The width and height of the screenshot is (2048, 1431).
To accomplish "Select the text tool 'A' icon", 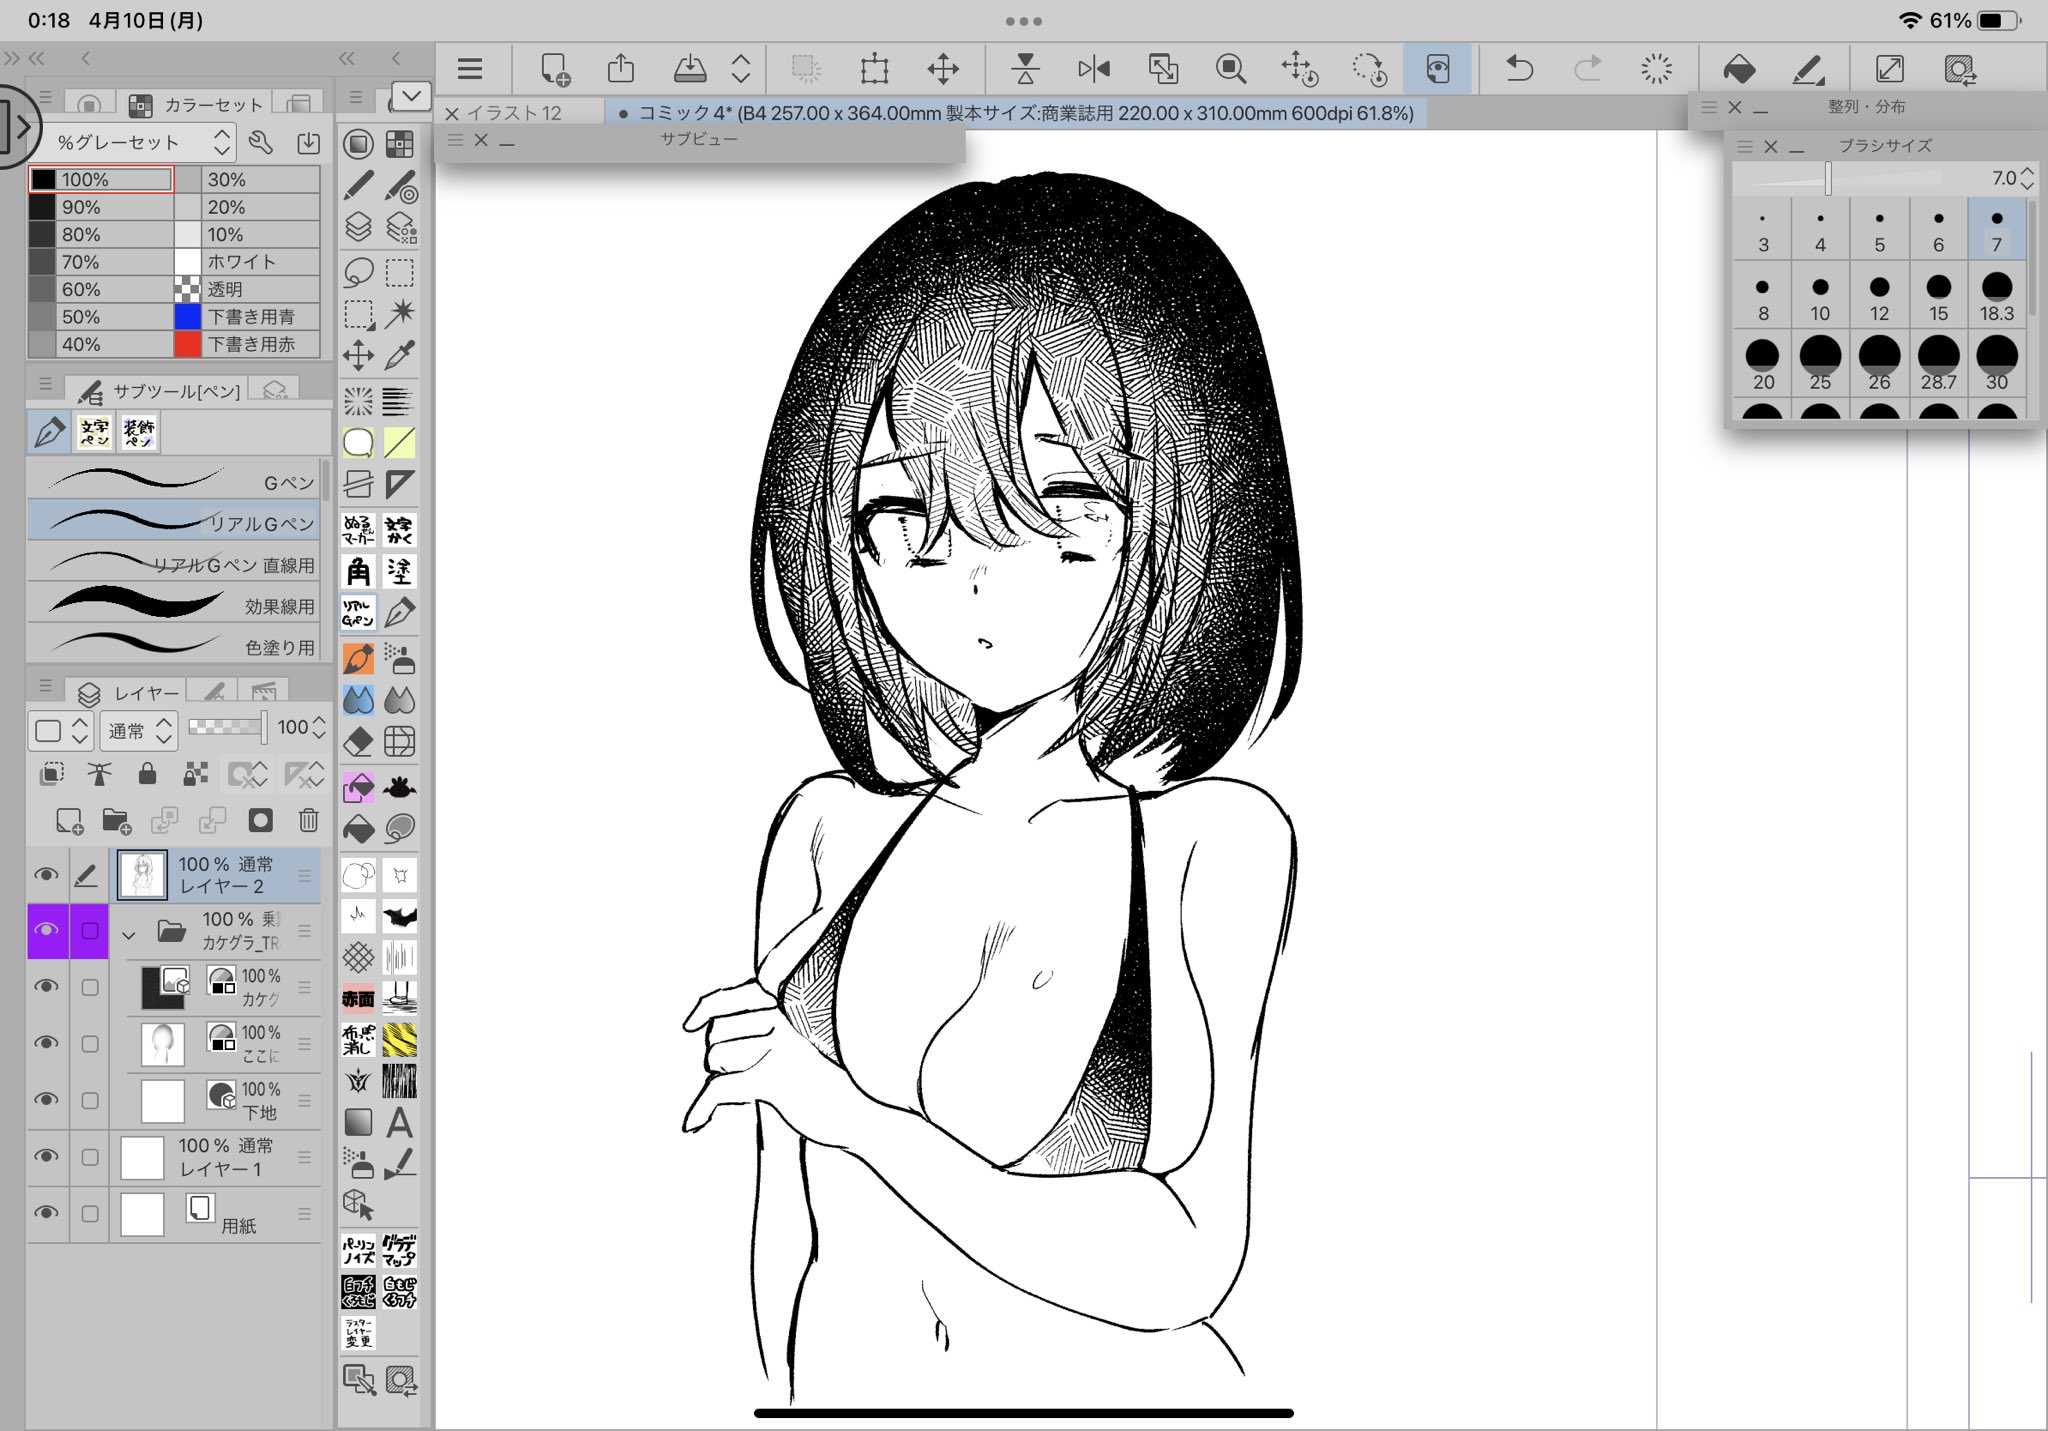I will click(399, 1122).
